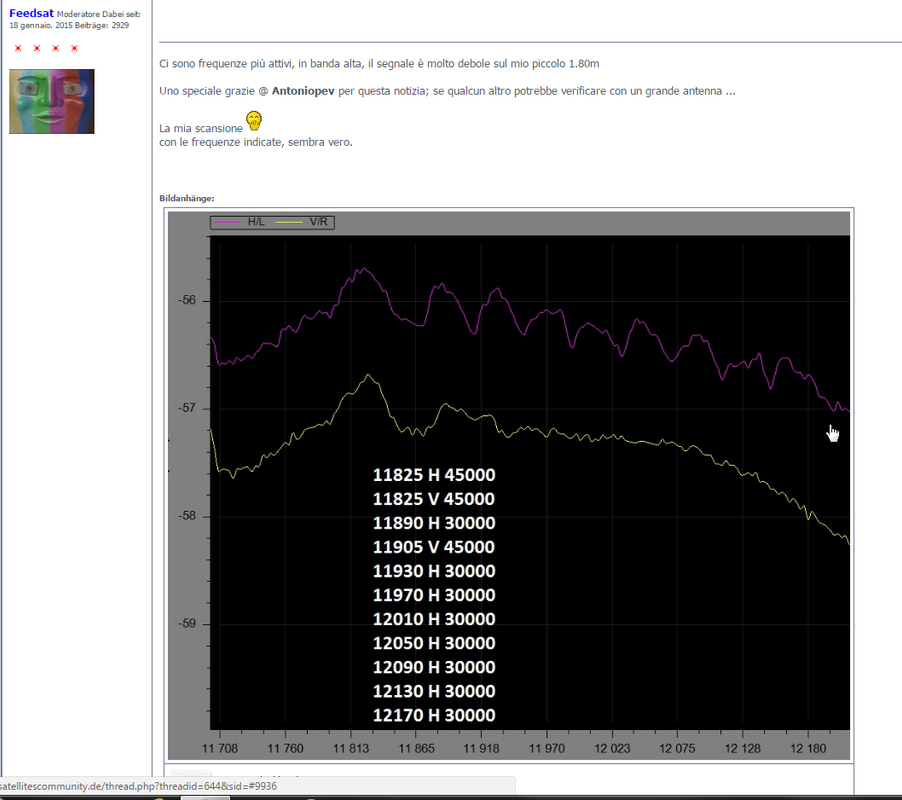Click the fourth red rank star

click(x=74, y=48)
